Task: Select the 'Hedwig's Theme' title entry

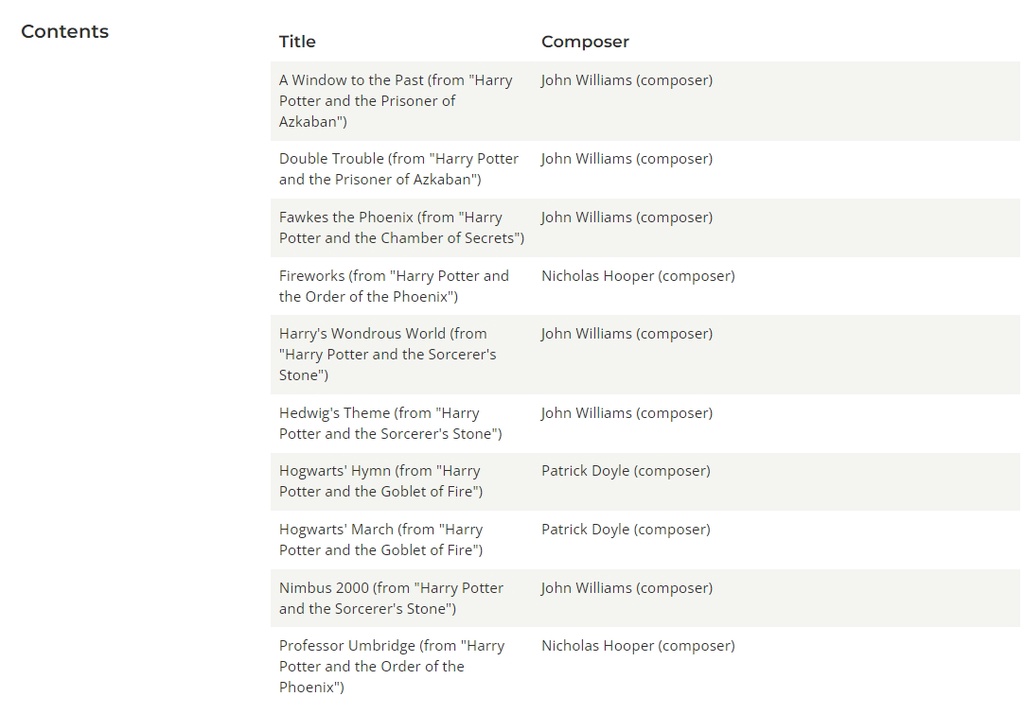Action: (x=391, y=423)
